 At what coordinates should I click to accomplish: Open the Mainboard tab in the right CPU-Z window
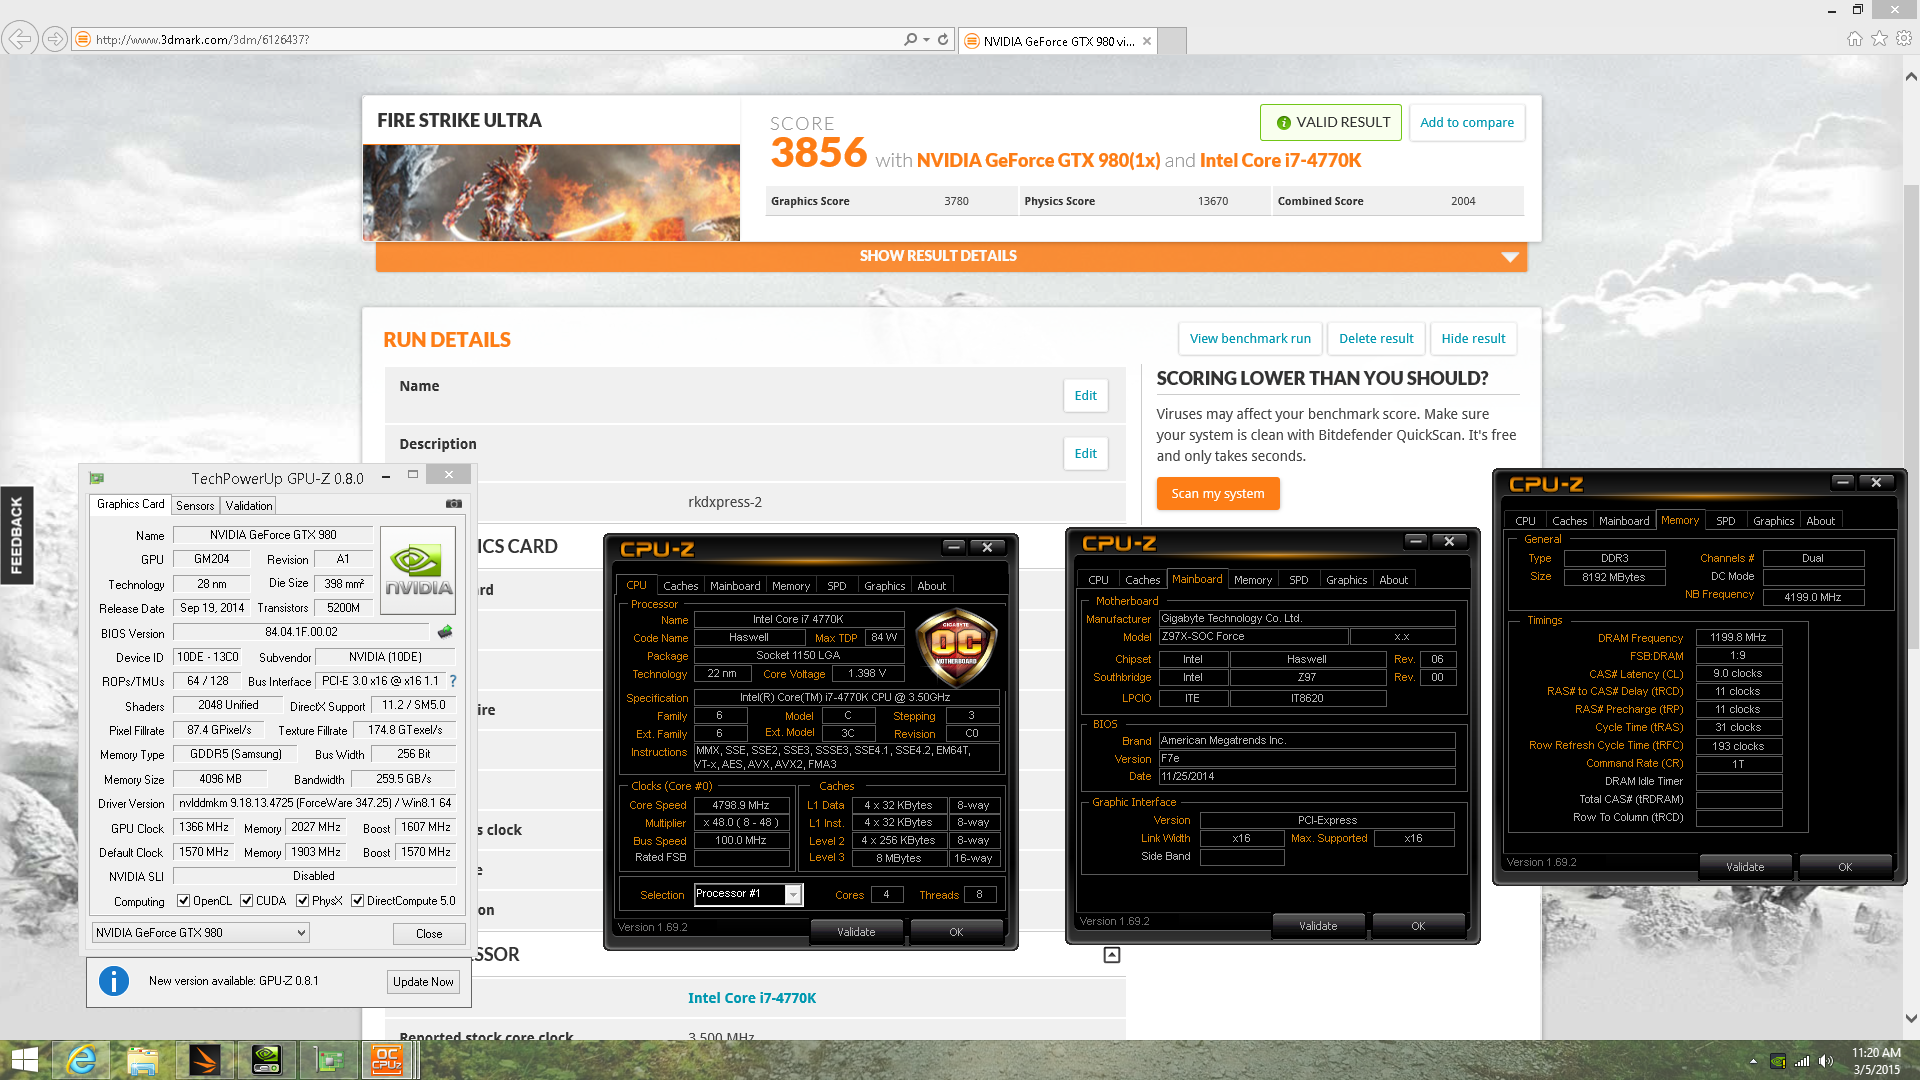[x=1623, y=521]
